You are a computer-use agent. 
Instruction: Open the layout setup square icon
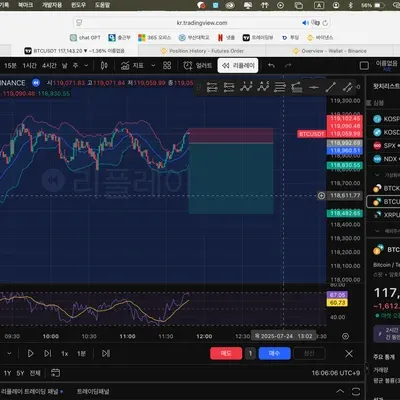[x=364, y=66]
